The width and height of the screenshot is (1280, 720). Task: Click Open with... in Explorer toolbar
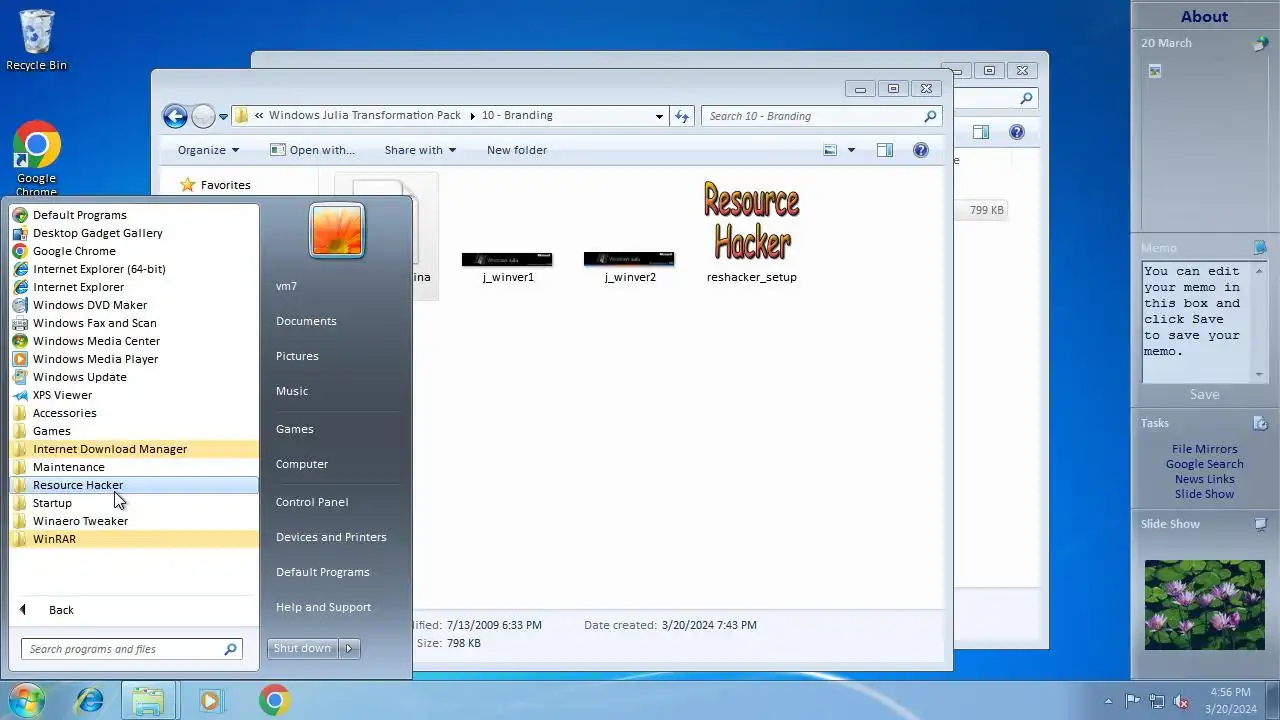coord(312,150)
